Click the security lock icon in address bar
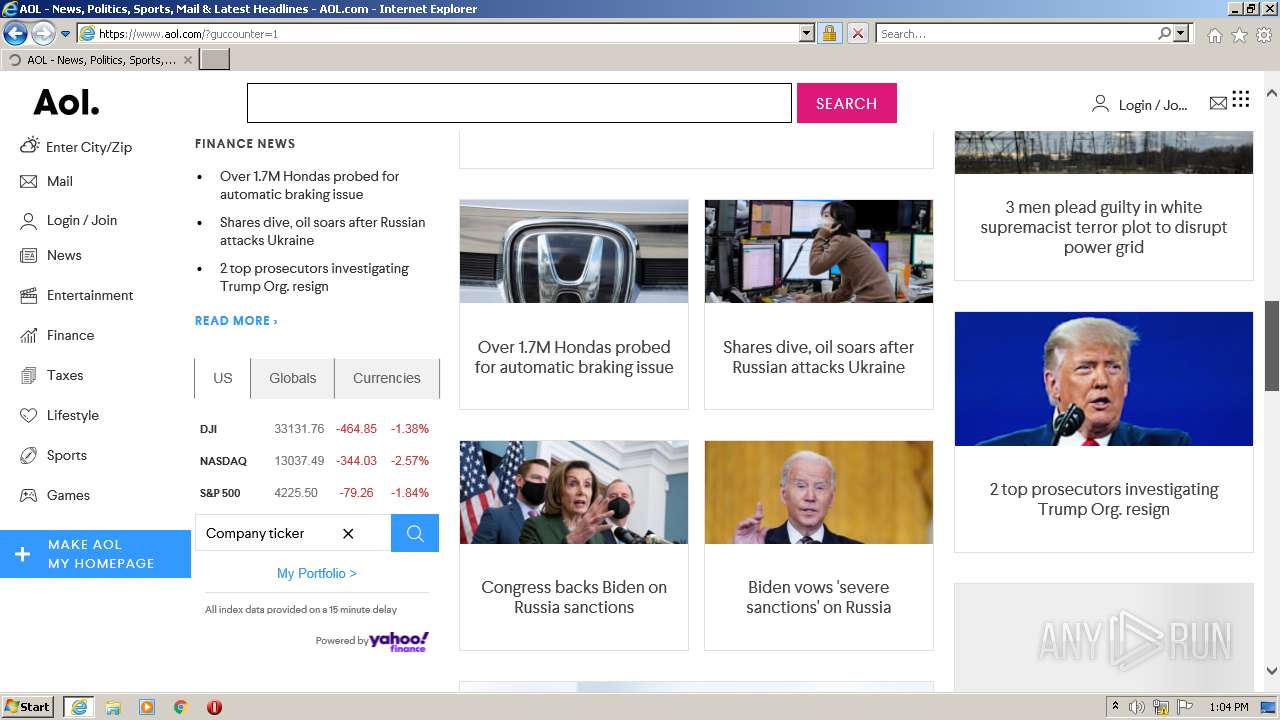1280x720 pixels. coord(829,33)
